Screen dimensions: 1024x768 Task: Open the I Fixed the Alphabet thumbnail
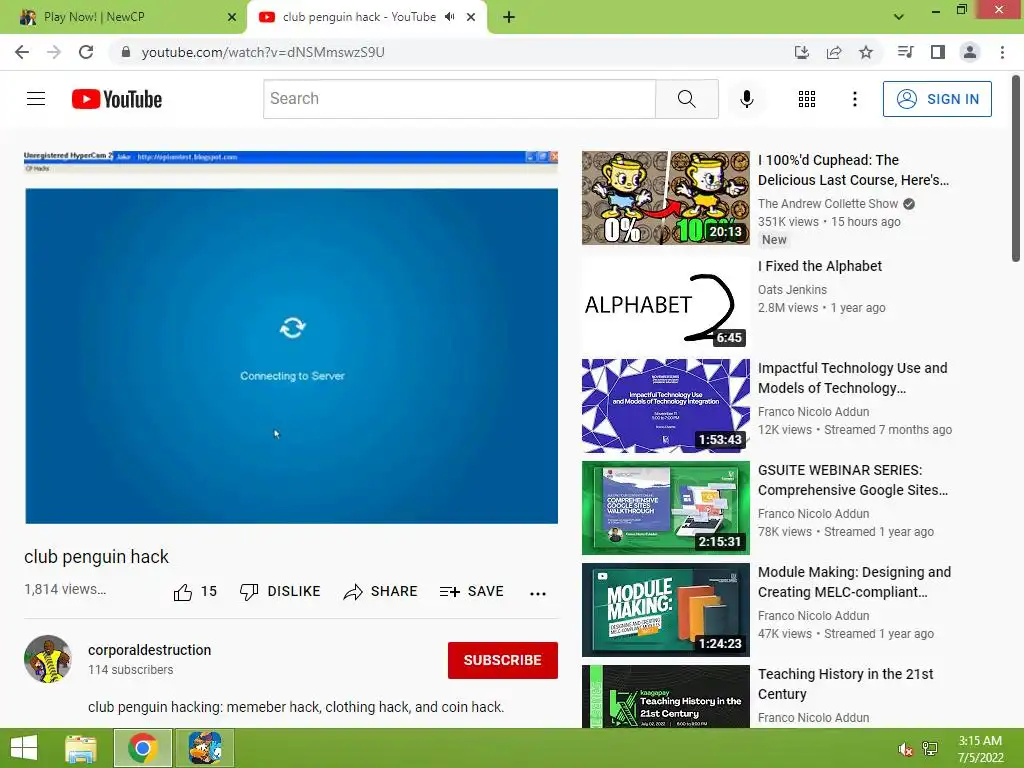665,302
